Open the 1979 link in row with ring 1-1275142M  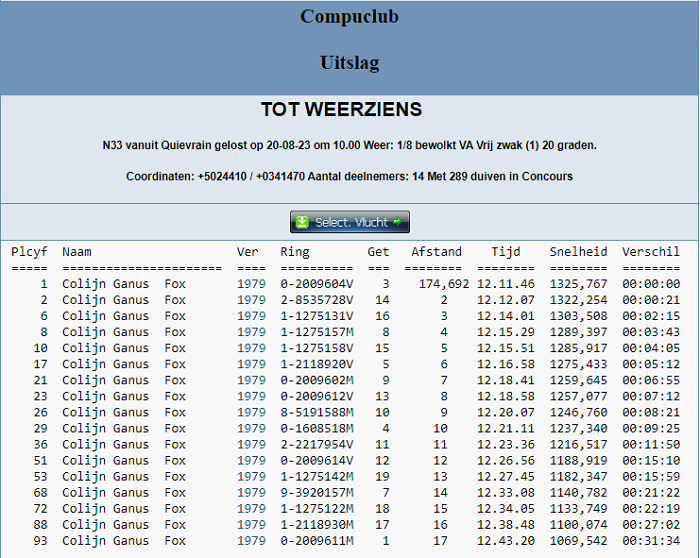point(251,477)
